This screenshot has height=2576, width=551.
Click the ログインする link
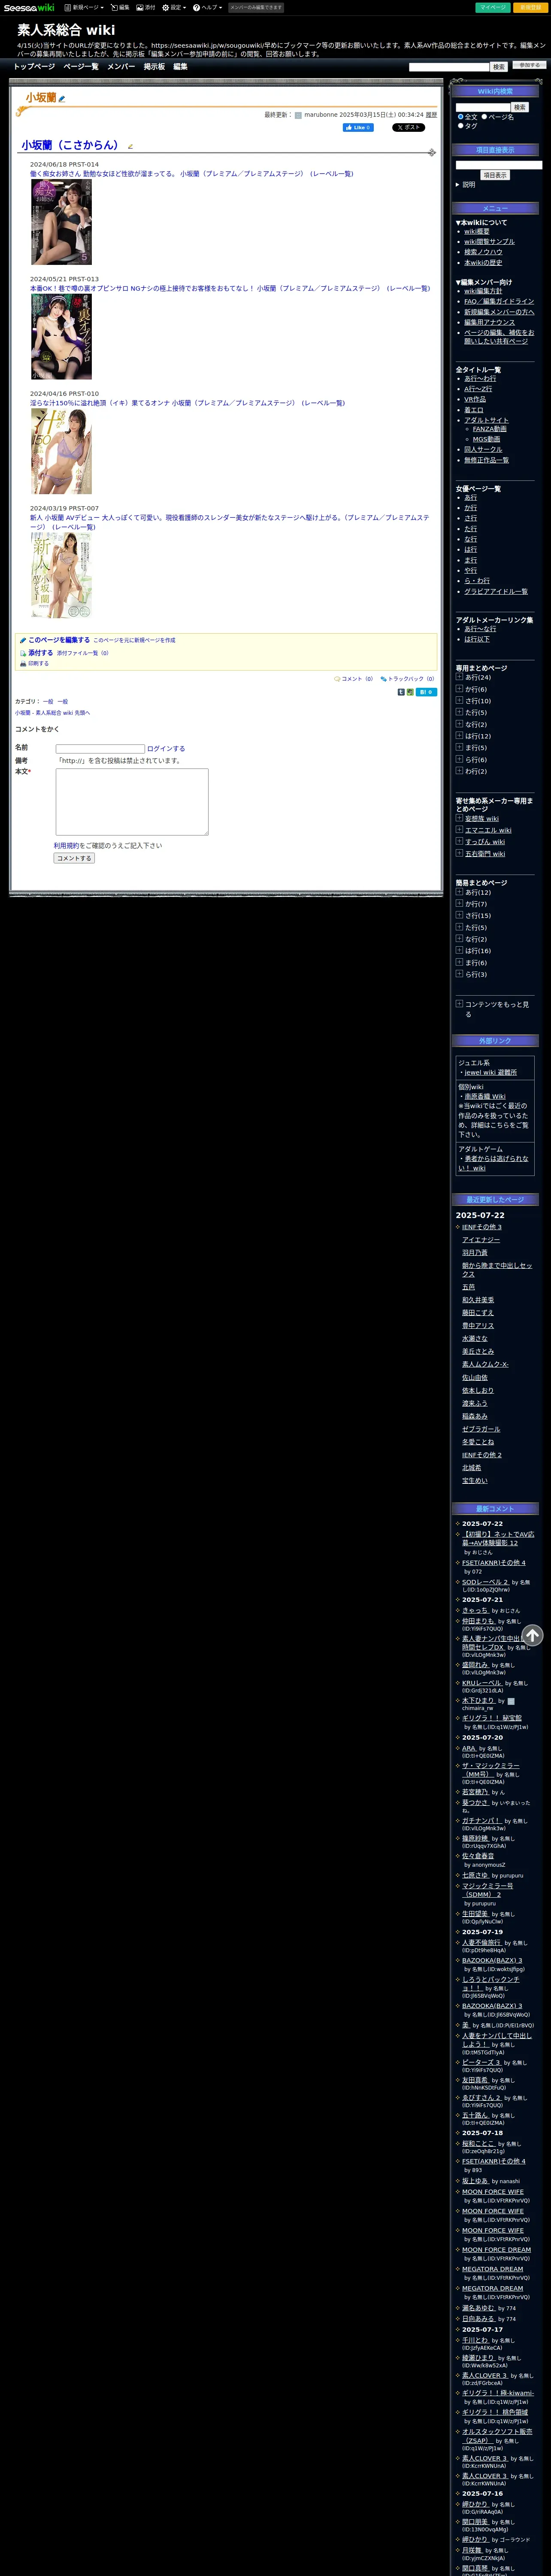click(166, 749)
